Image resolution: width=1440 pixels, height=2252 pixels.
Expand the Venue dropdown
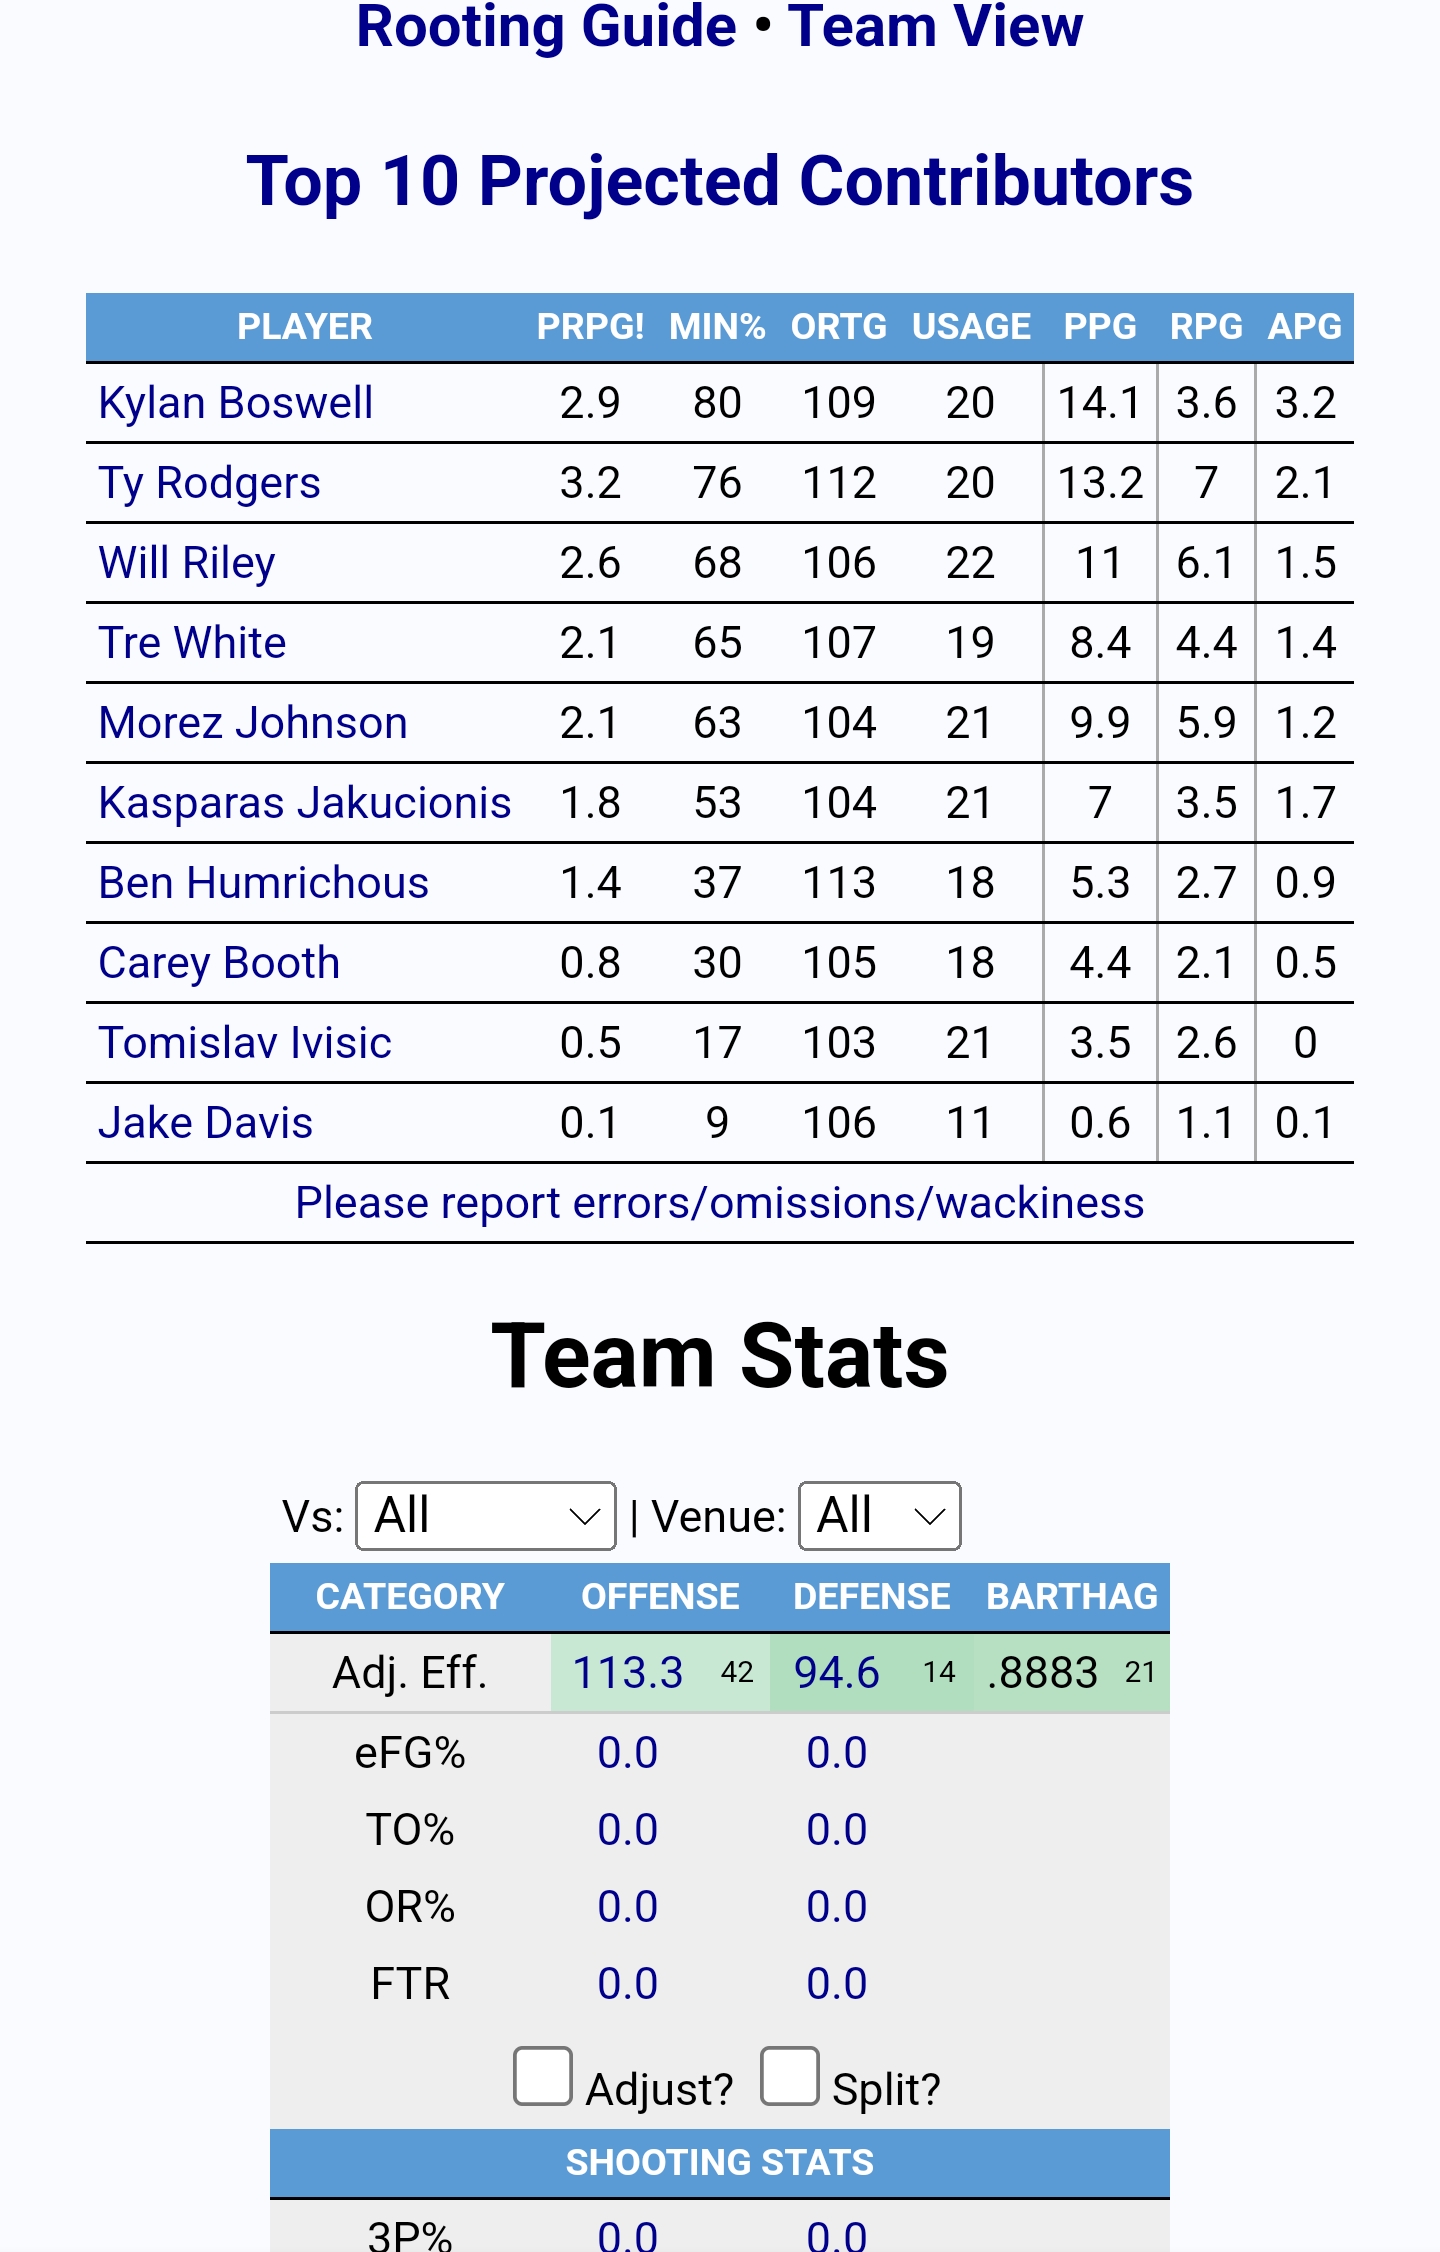(879, 1516)
